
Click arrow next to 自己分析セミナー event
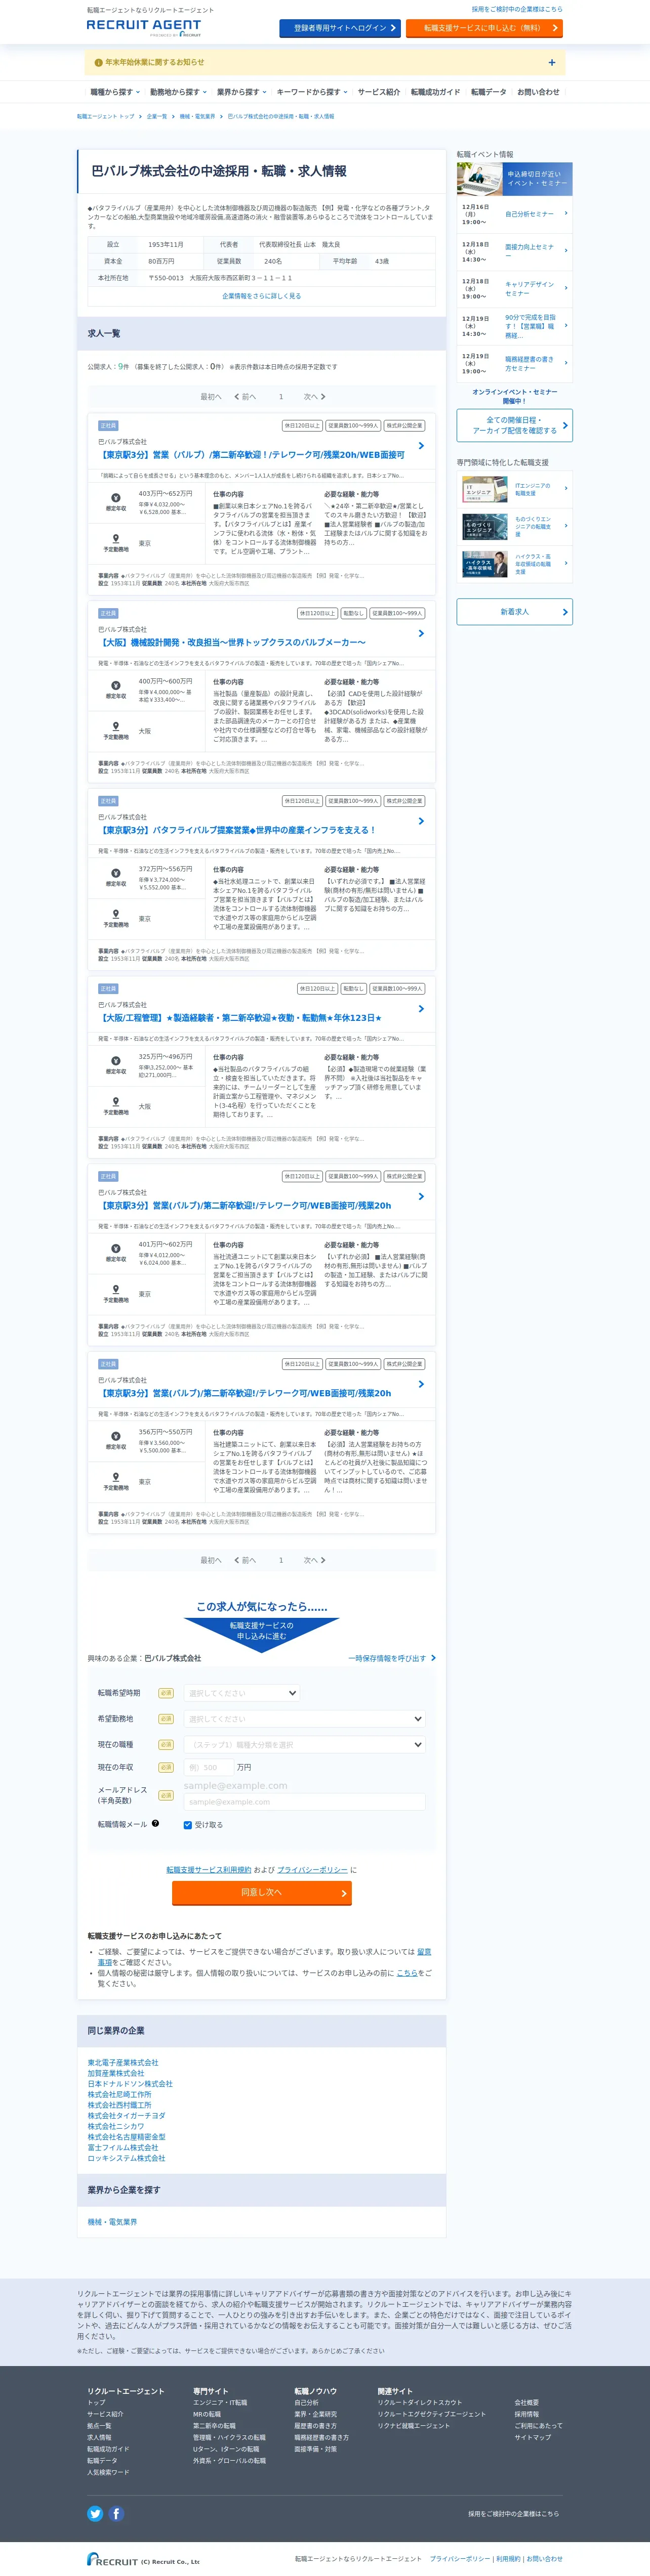tap(566, 213)
